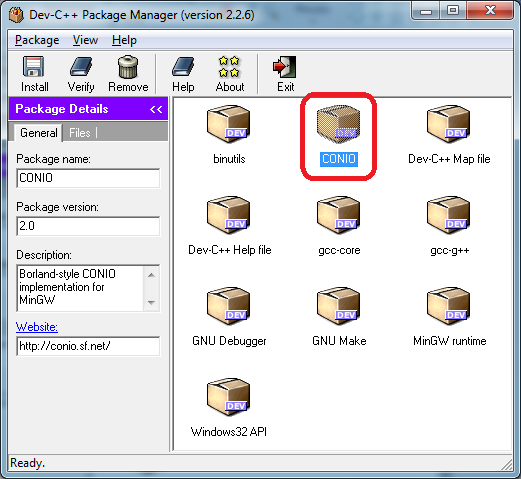Click the description scroll down arrow
Image resolution: width=521 pixels, height=479 pixels.
[x=151, y=302]
